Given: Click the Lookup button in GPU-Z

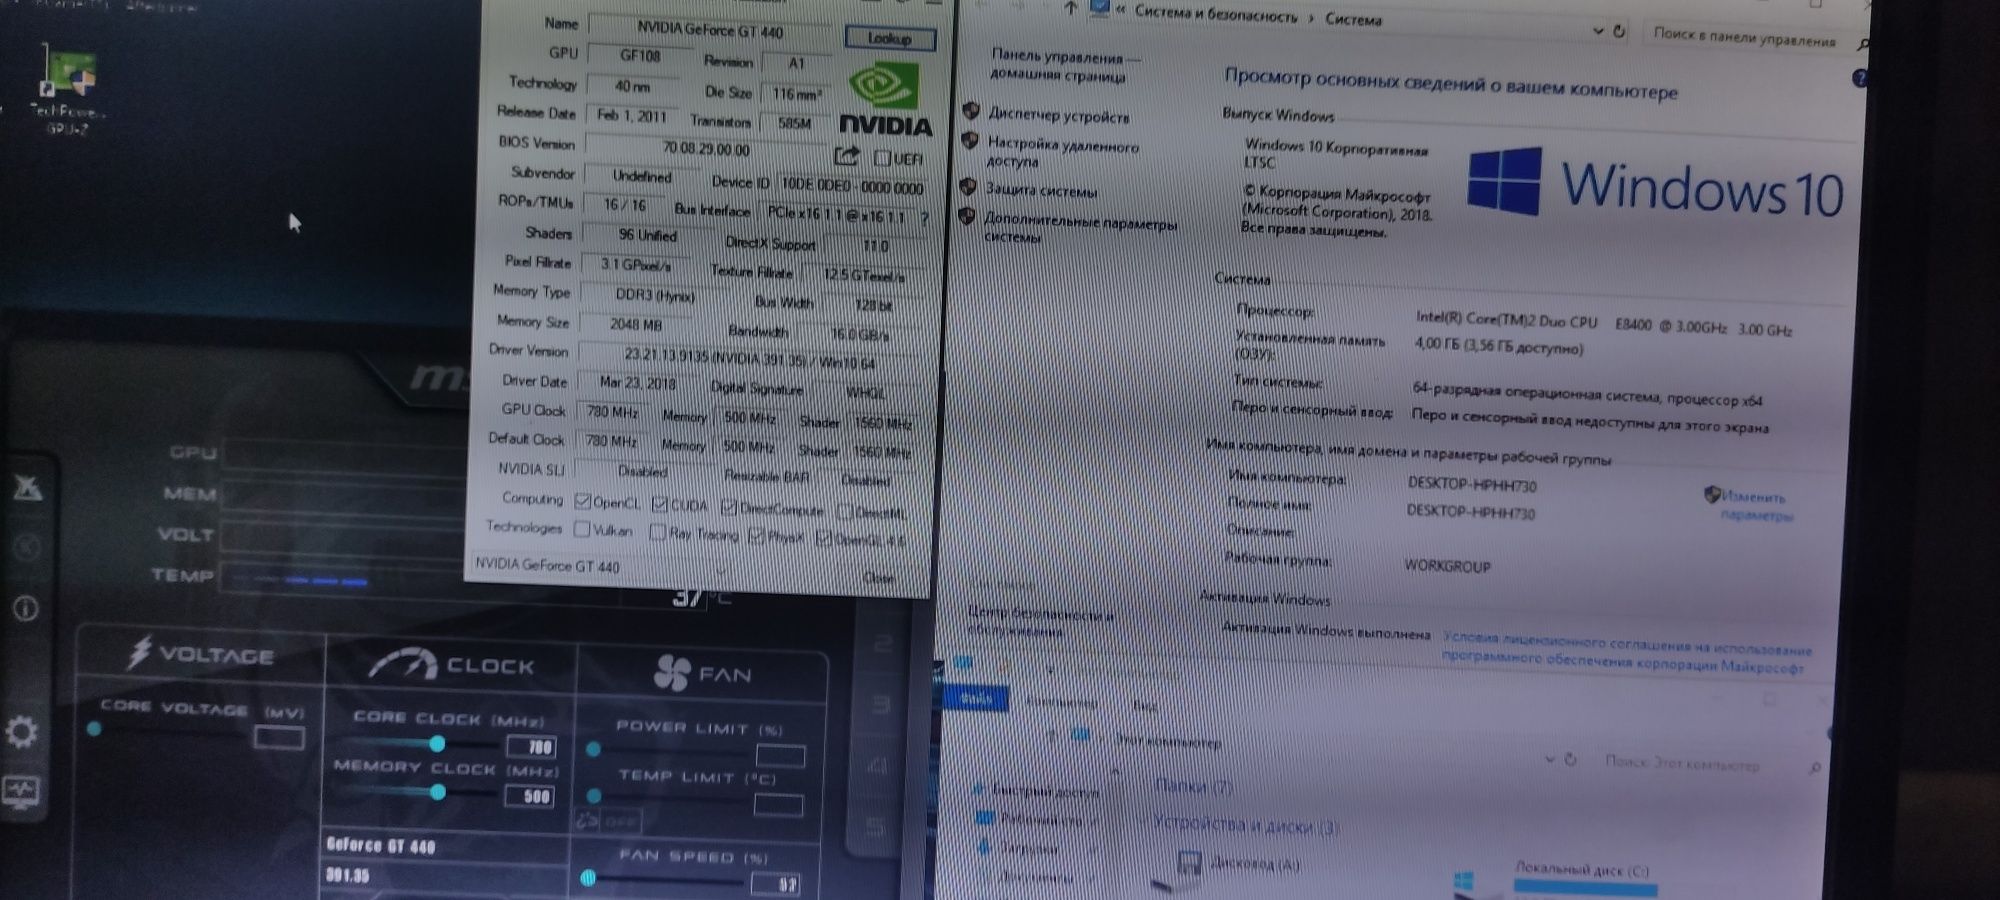Looking at the screenshot, I should point(889,39).
